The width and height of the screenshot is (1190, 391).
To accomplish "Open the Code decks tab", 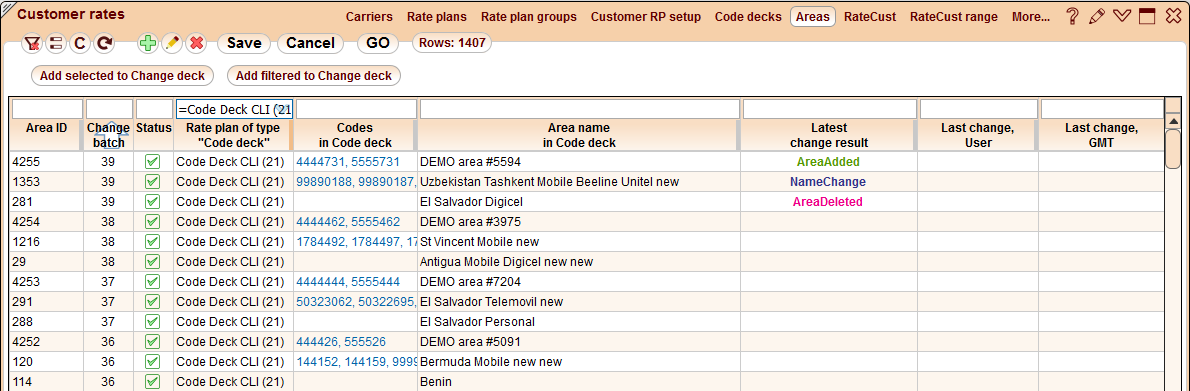I will [748, 17].
